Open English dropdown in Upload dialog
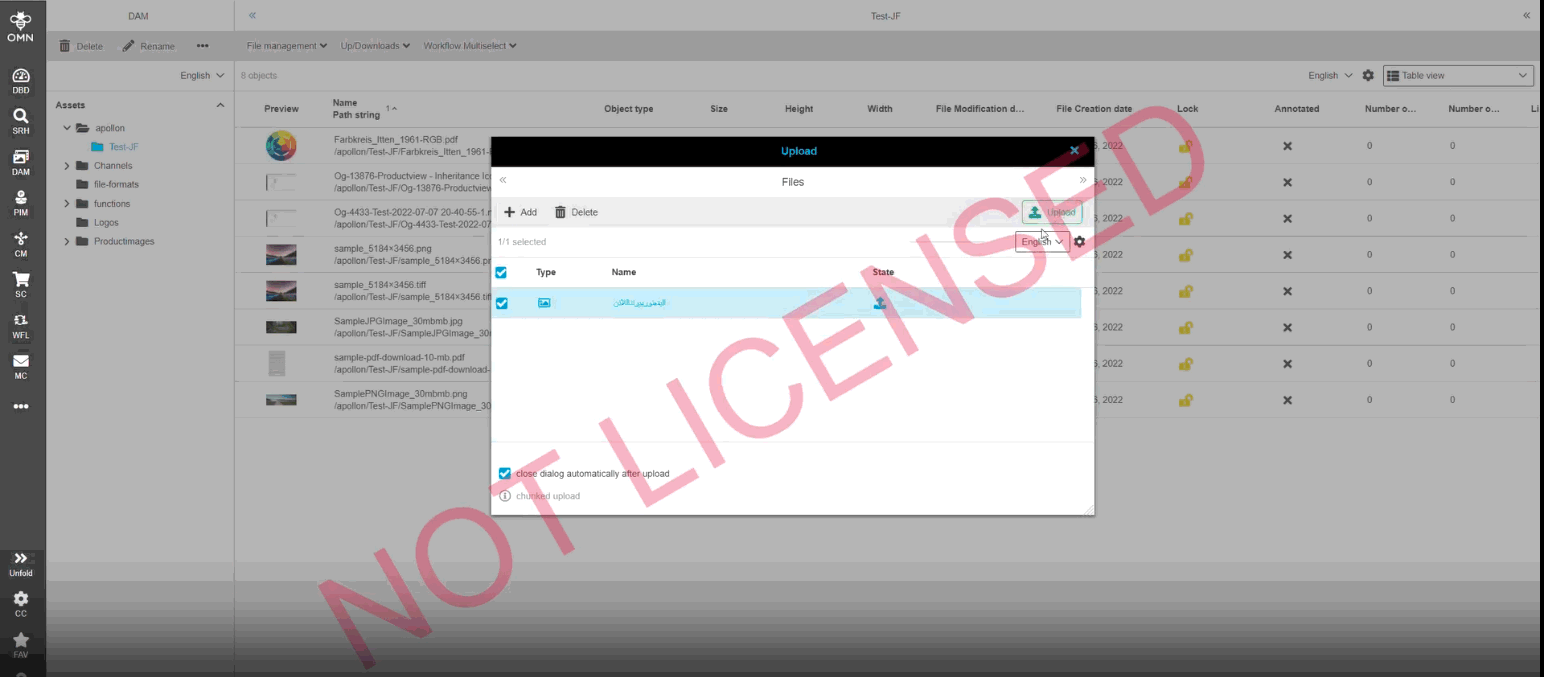The image size is (1544, 677). click(x=1042, y=241)
